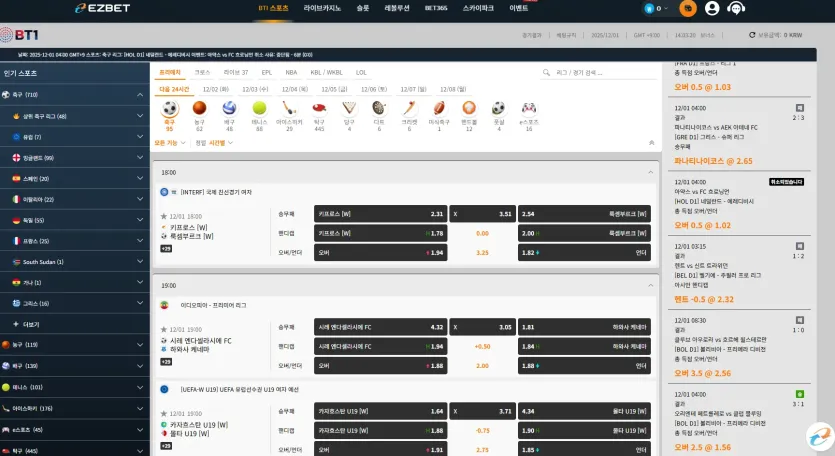
Task: Select the basketball sport icon
Action: tap(199, 108)
